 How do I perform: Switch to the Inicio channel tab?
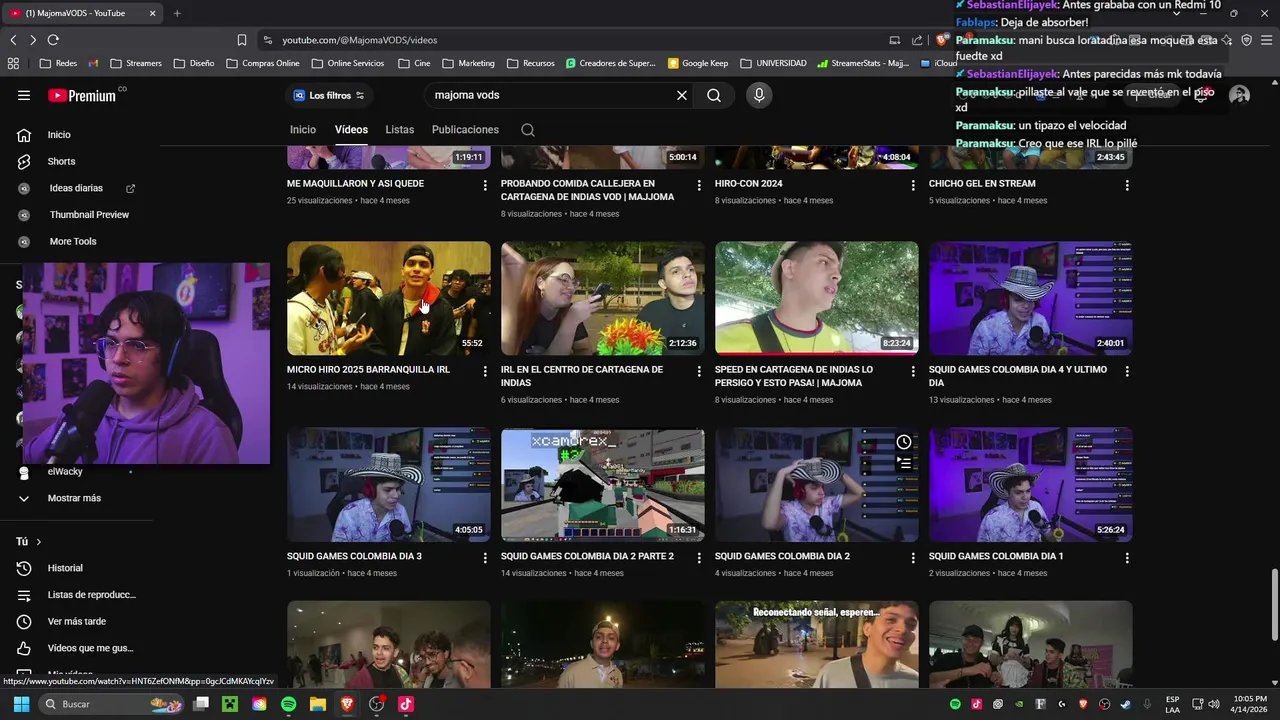(303, 130)
